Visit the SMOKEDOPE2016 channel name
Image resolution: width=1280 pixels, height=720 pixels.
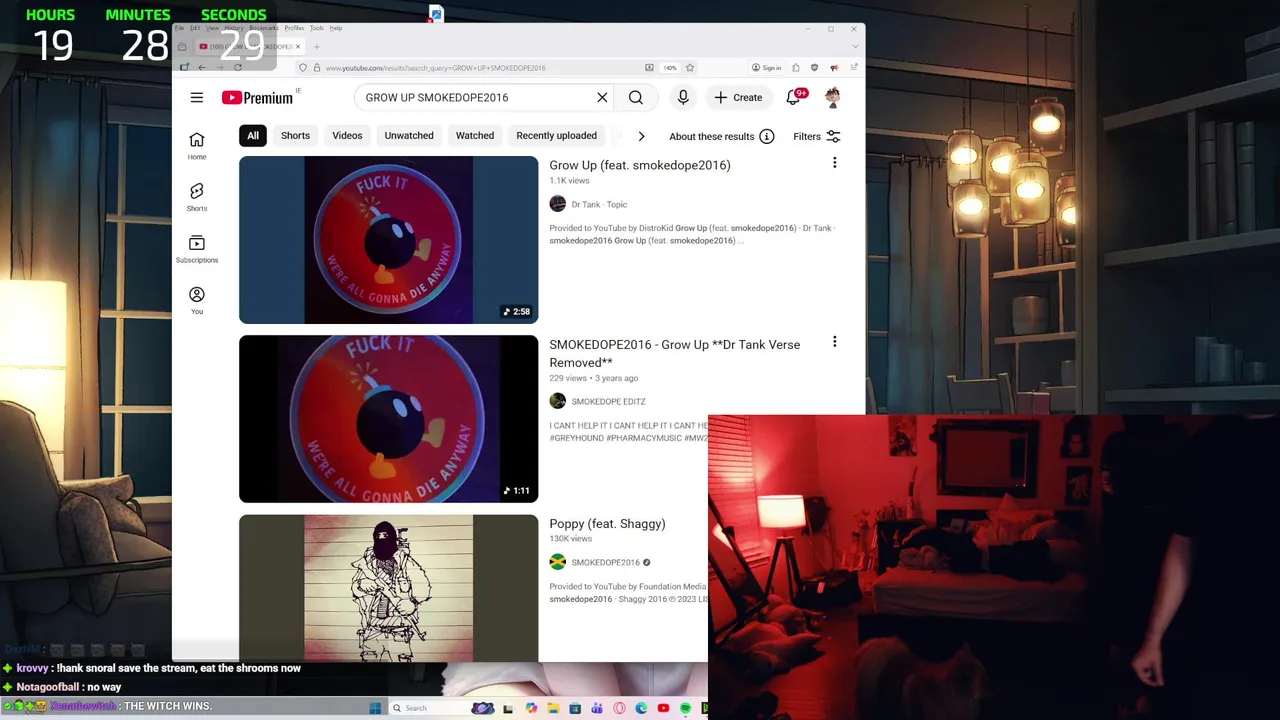point(605,562)
